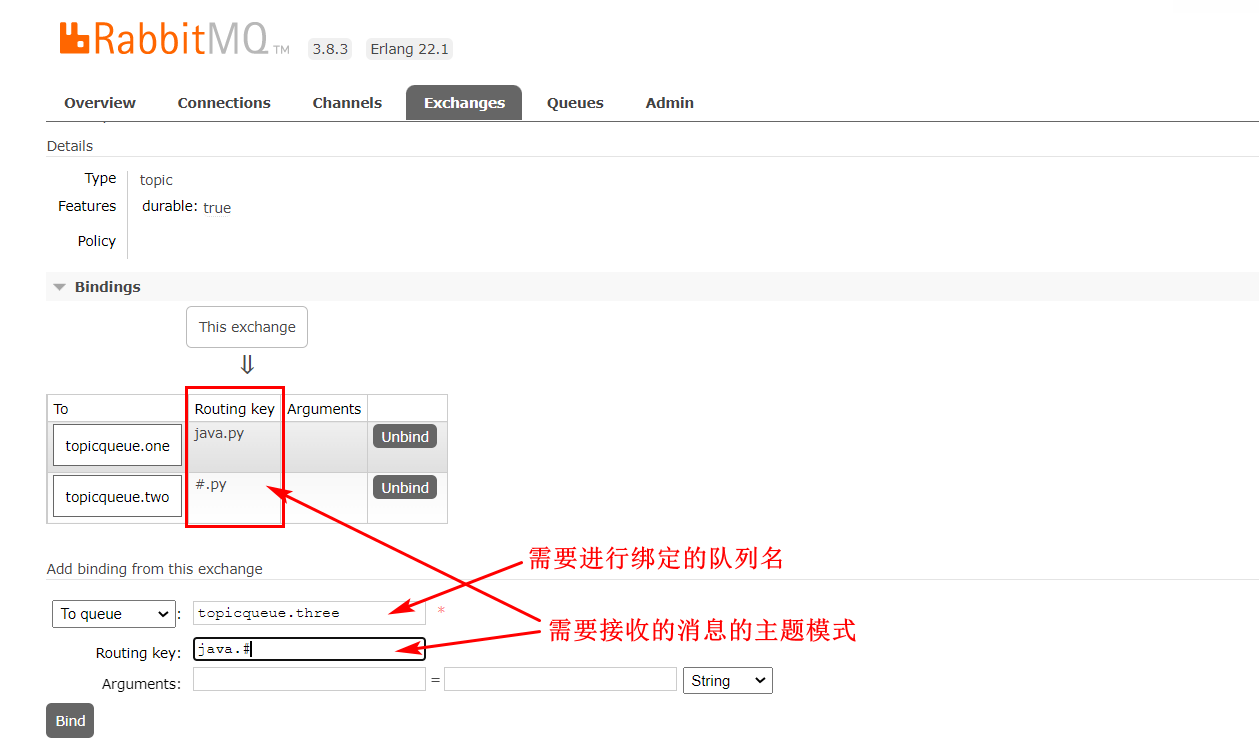
Task: Go to the Channels tab
Action: coord(347,103)
